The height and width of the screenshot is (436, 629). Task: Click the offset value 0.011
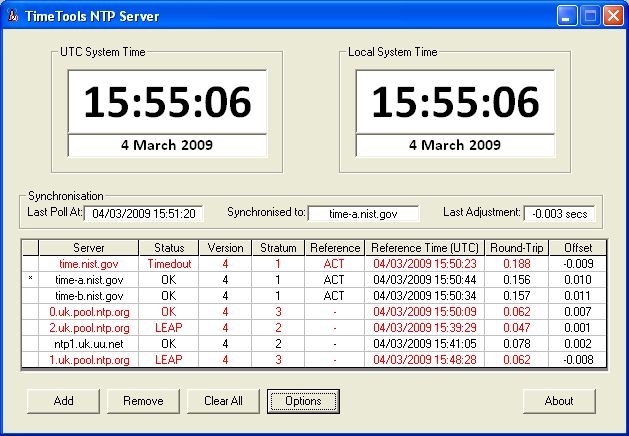(578, 296)
